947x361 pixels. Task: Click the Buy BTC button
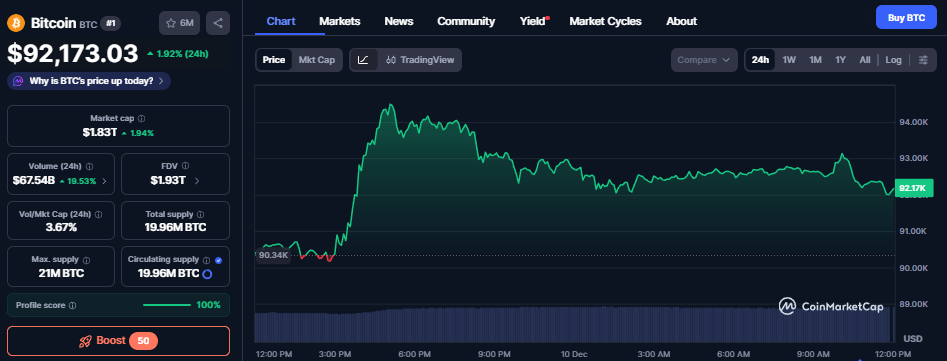pyautogui.click(x=907, y=18)
